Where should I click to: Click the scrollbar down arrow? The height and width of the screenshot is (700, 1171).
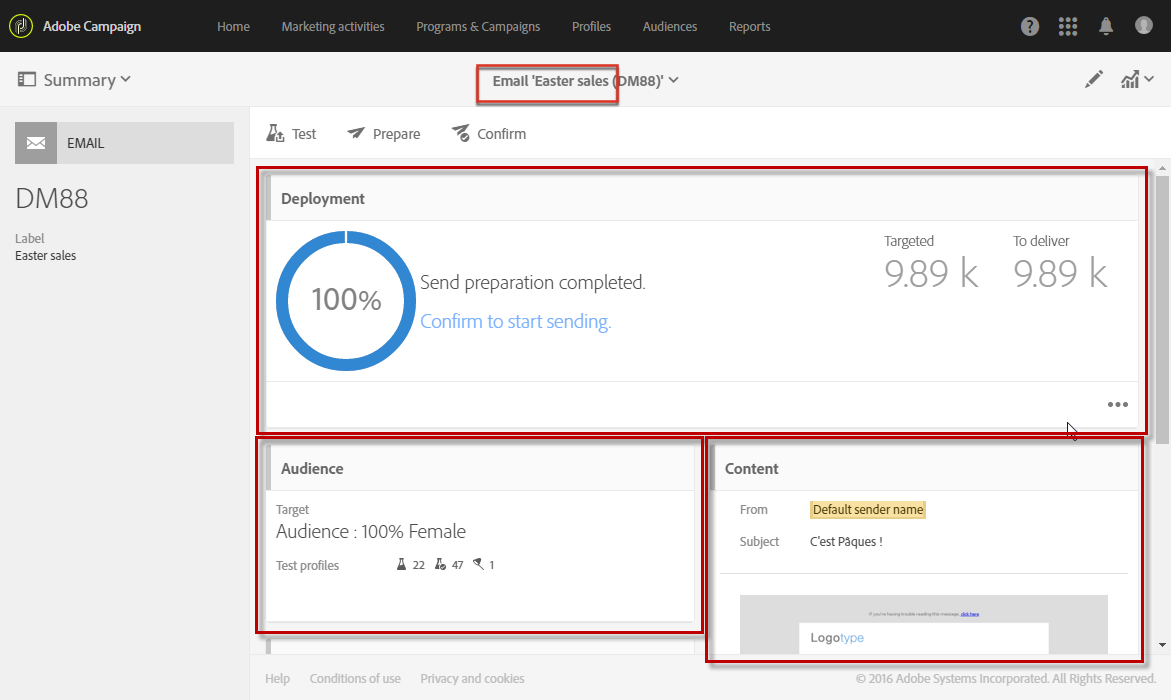(1162, 644)
